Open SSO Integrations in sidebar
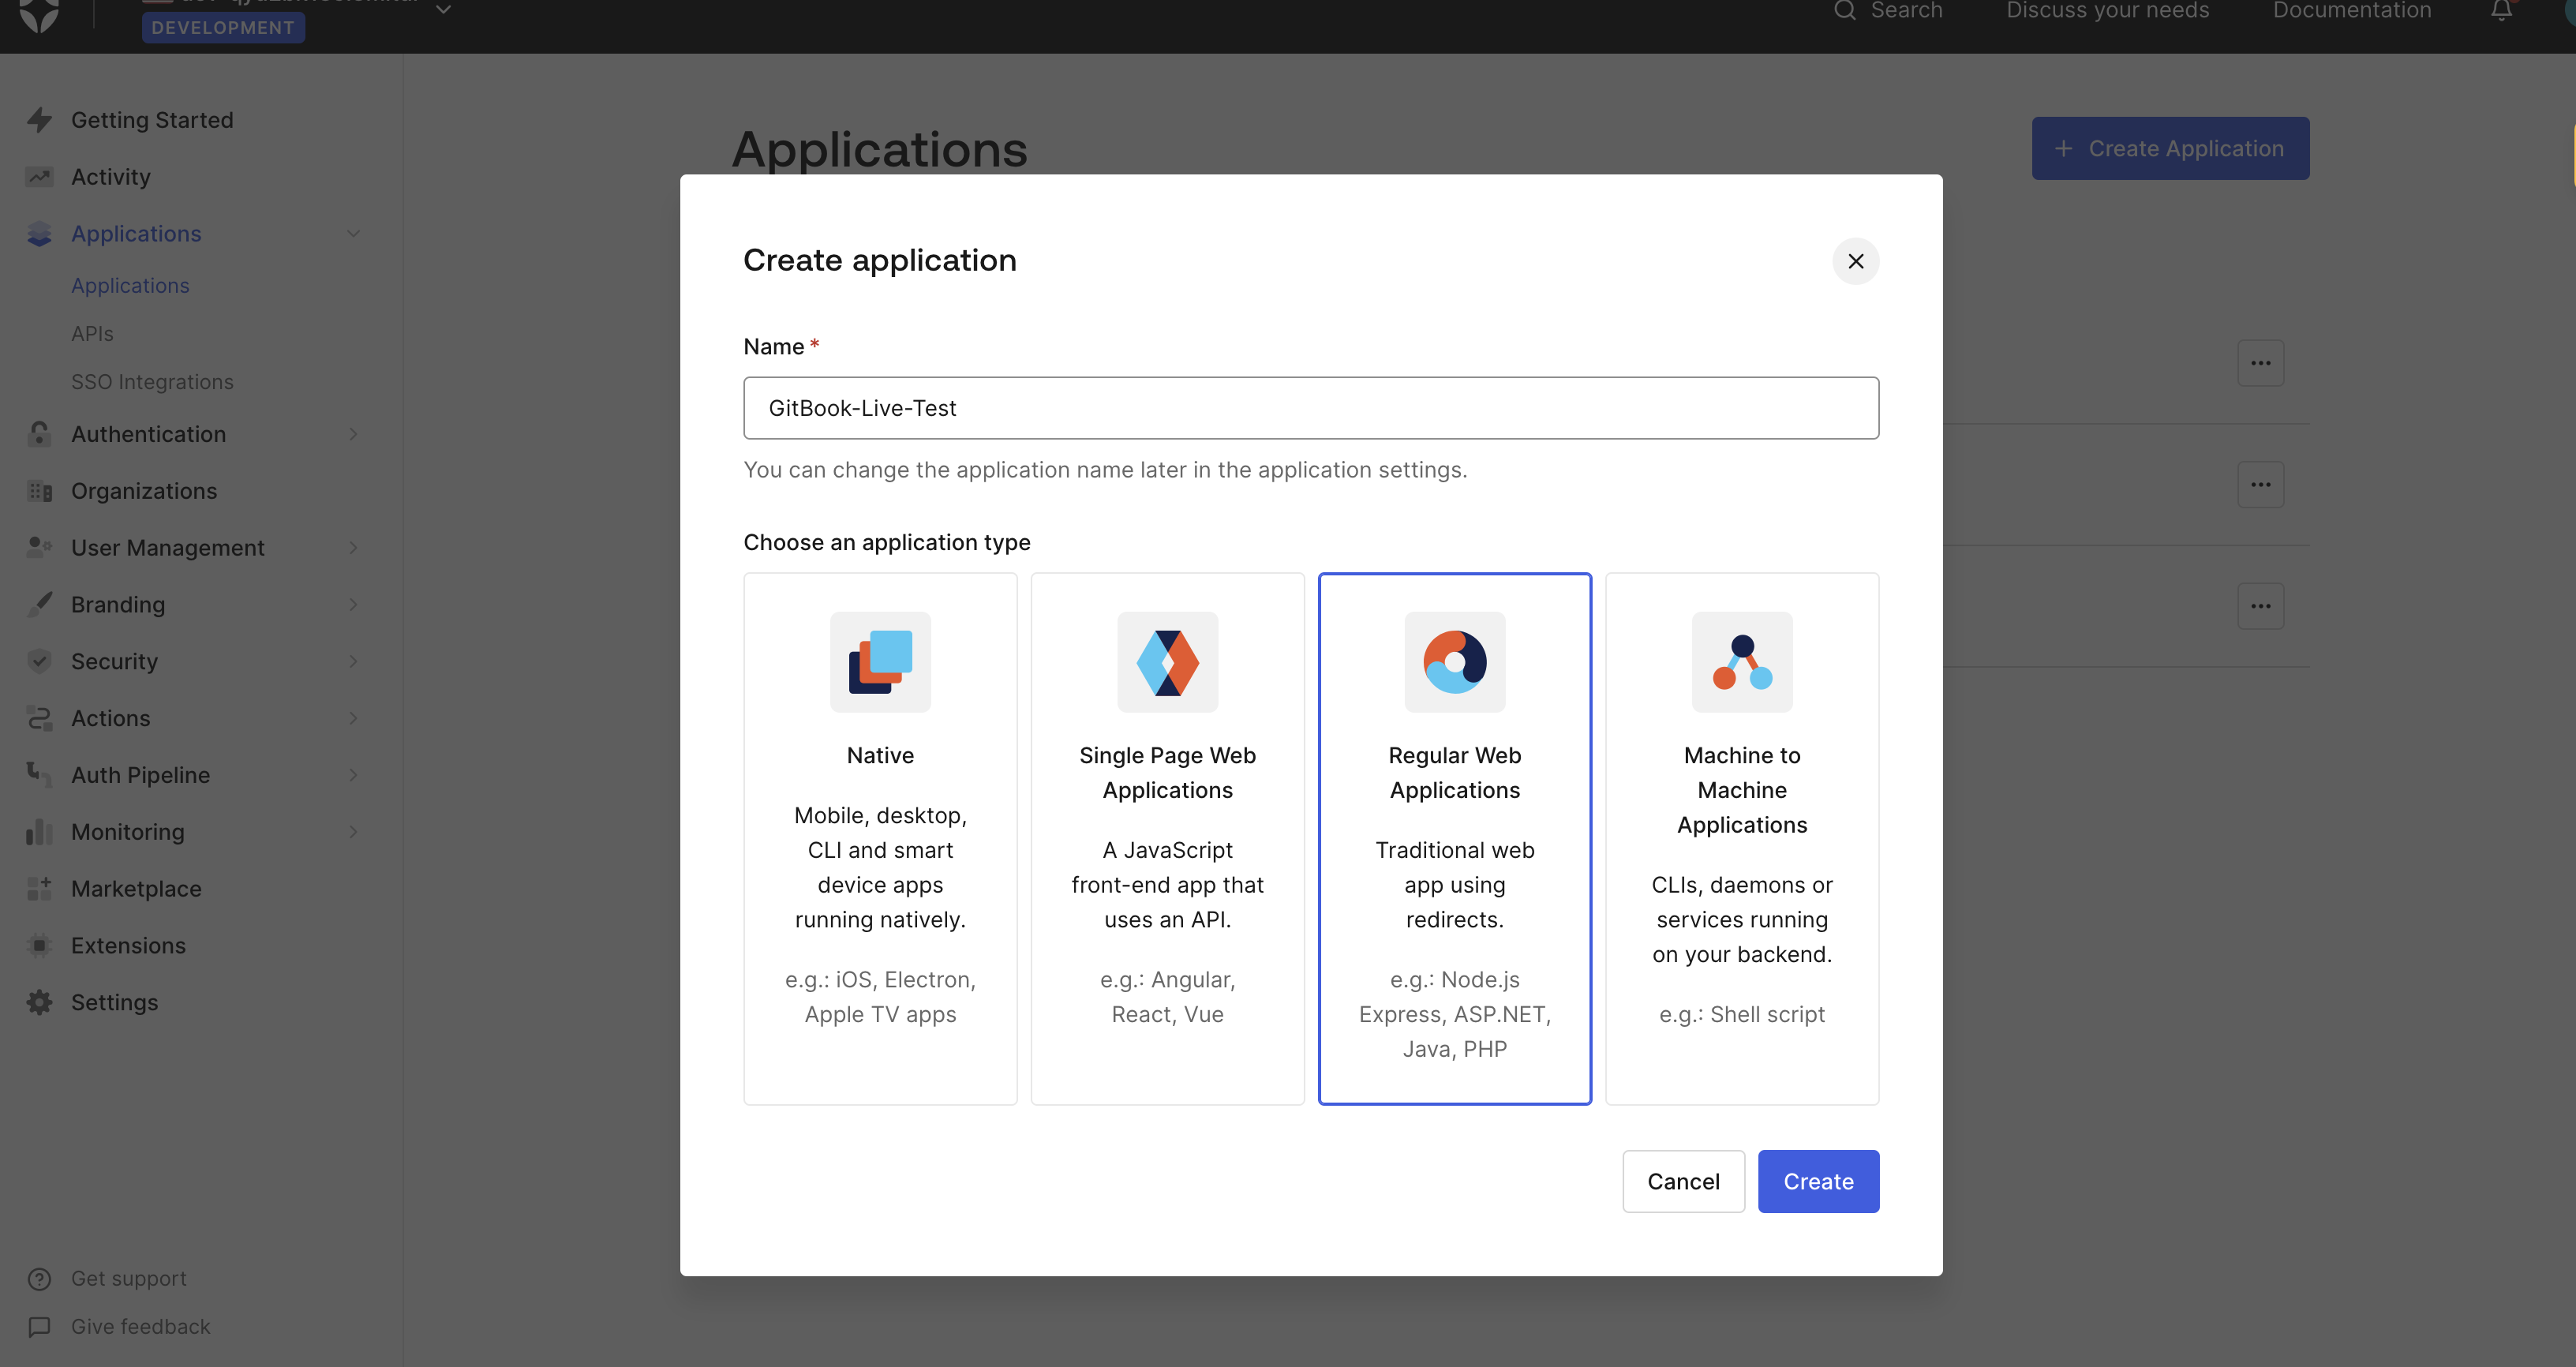Screen dimensions: 2576x1367 (x=152, y=382)
